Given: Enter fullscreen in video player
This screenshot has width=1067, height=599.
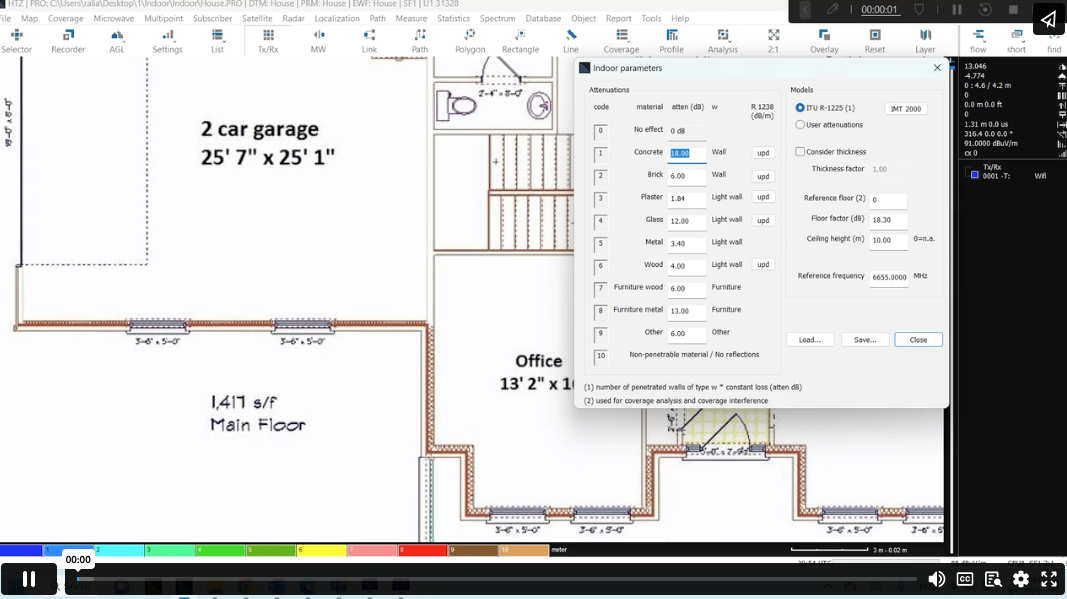Looking at the screenshot, I should 1049,579.
